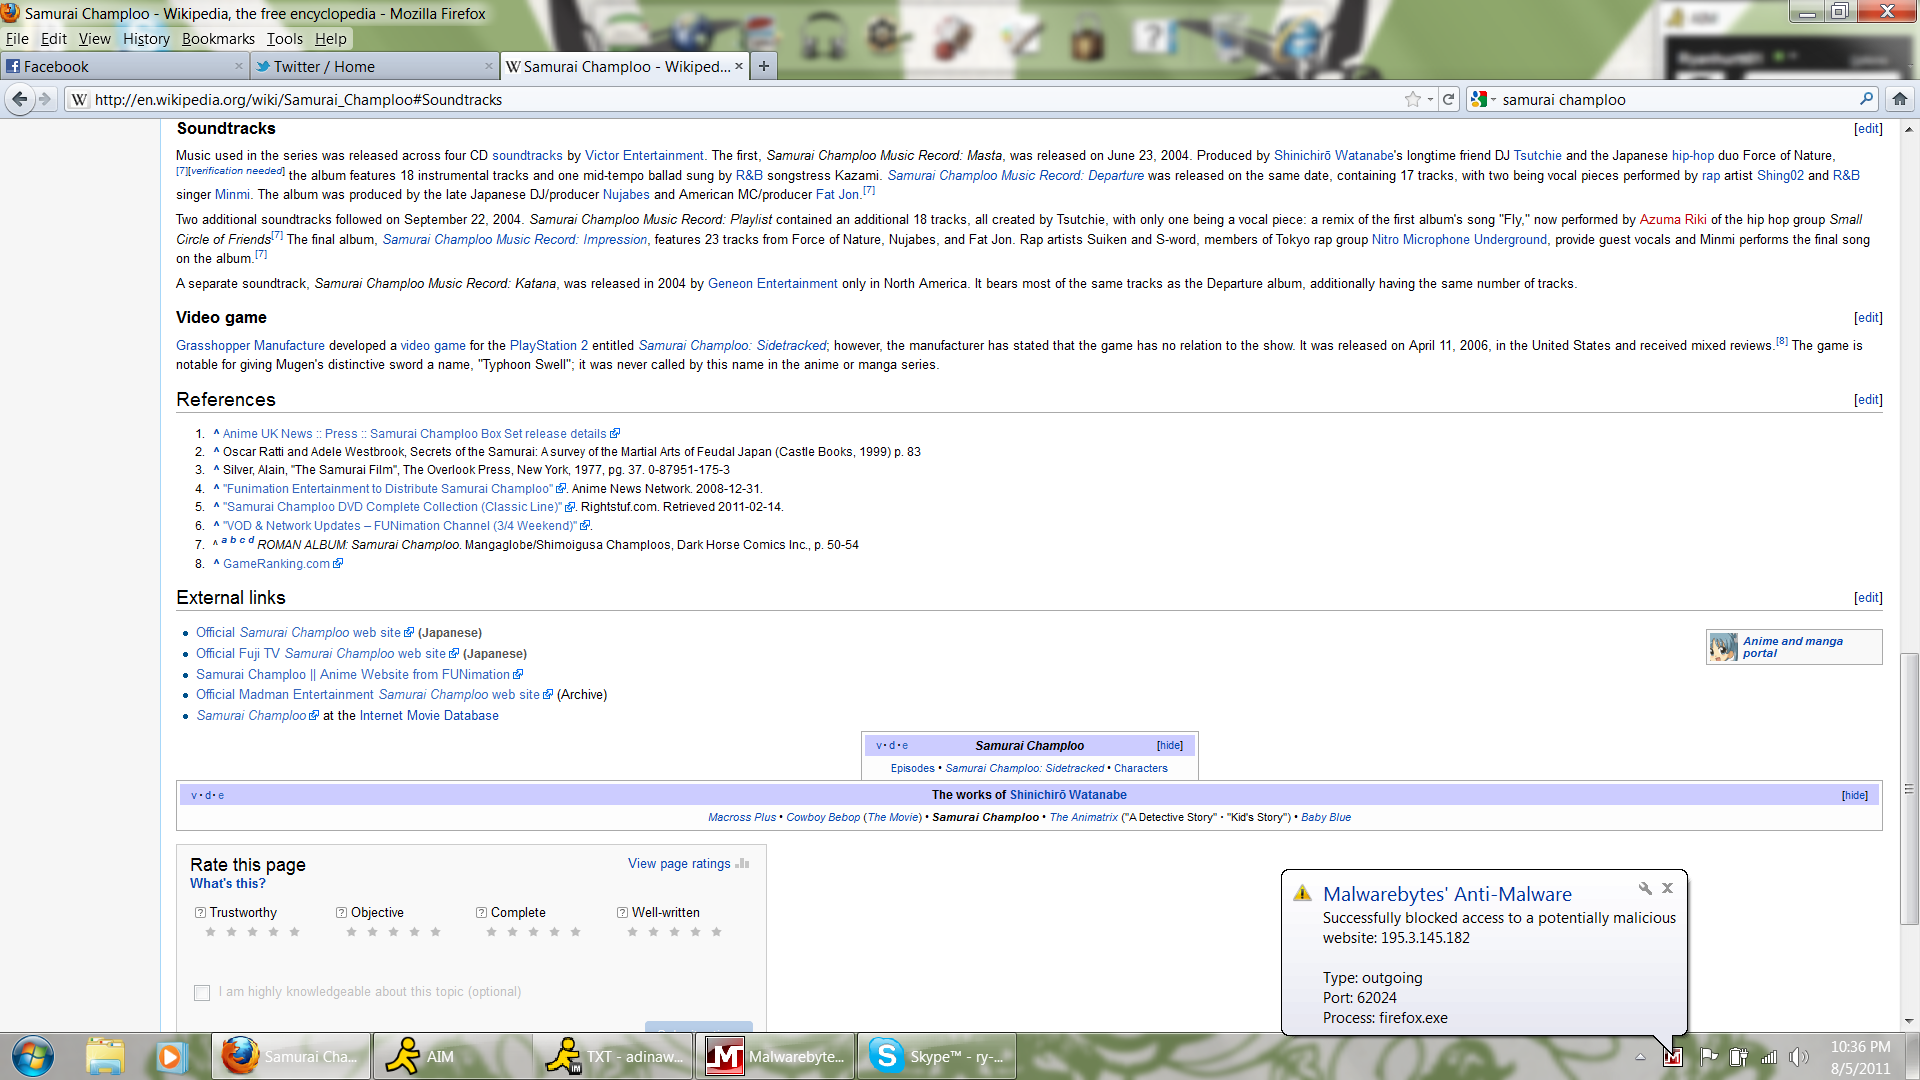Open the View page ratings link

(679, 863)
